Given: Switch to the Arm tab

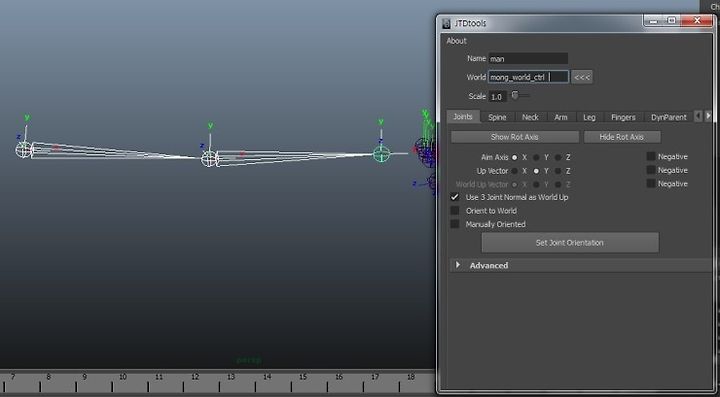Looking at the screenshot, I should point(561,117).
